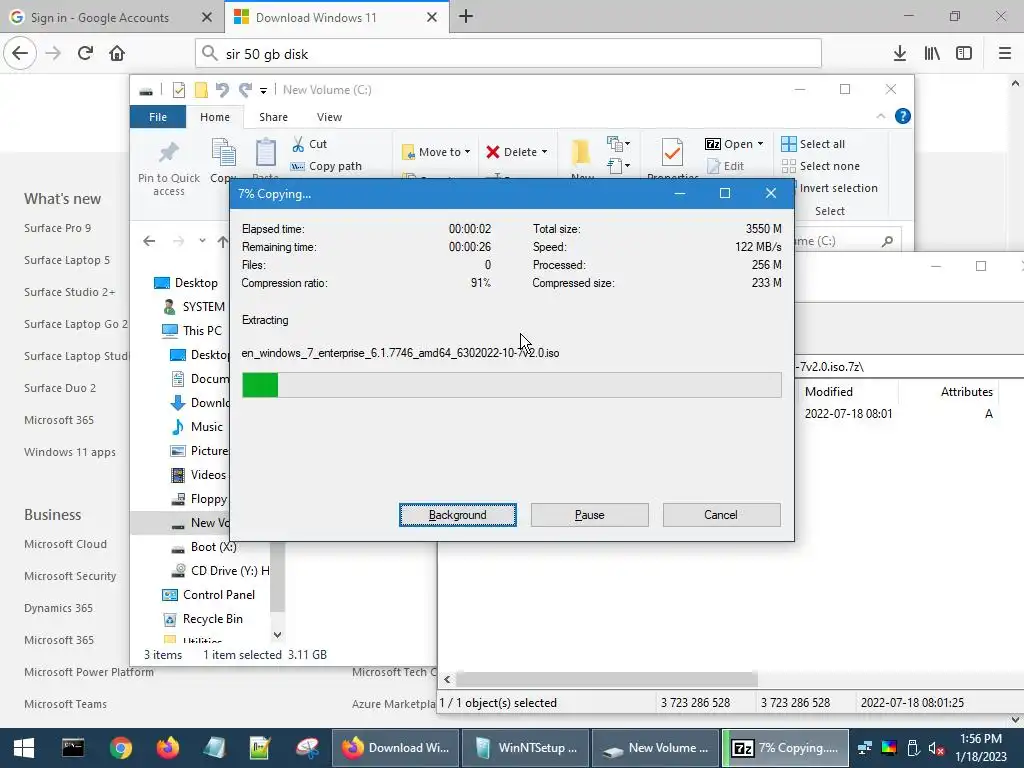Image resolution: width=1024 pixels, height=768 pixels.
Task: Open Microsoft Cloud link
Action: click(65, 544)
